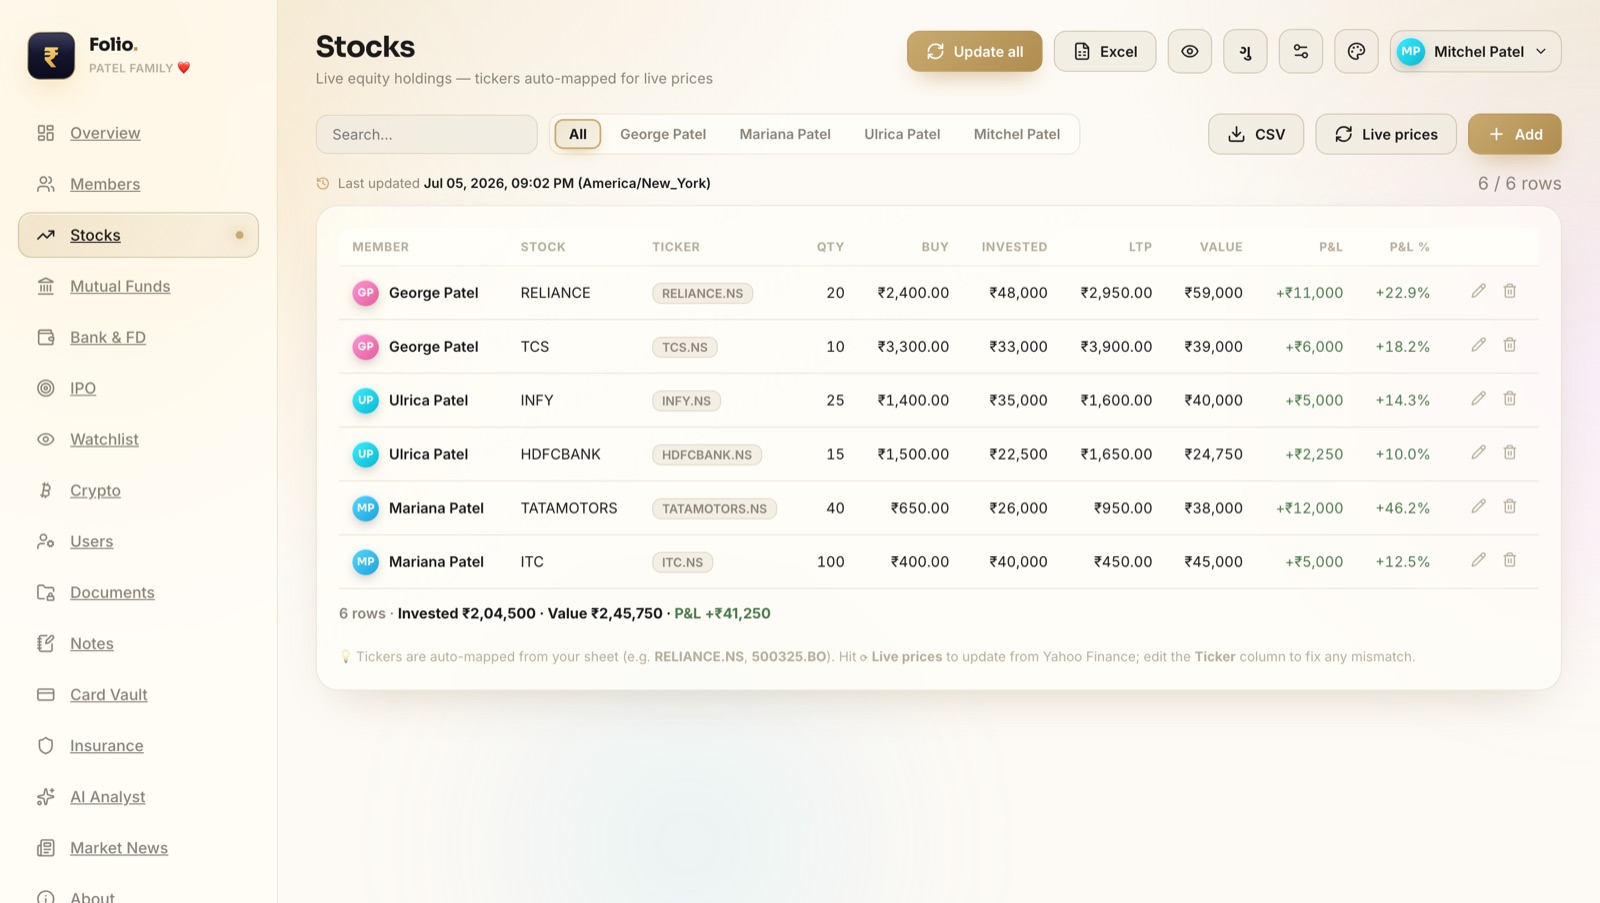Click the AI Analyst sparkle icon
The image size is (1600, 903).
[x=46, y=796]
